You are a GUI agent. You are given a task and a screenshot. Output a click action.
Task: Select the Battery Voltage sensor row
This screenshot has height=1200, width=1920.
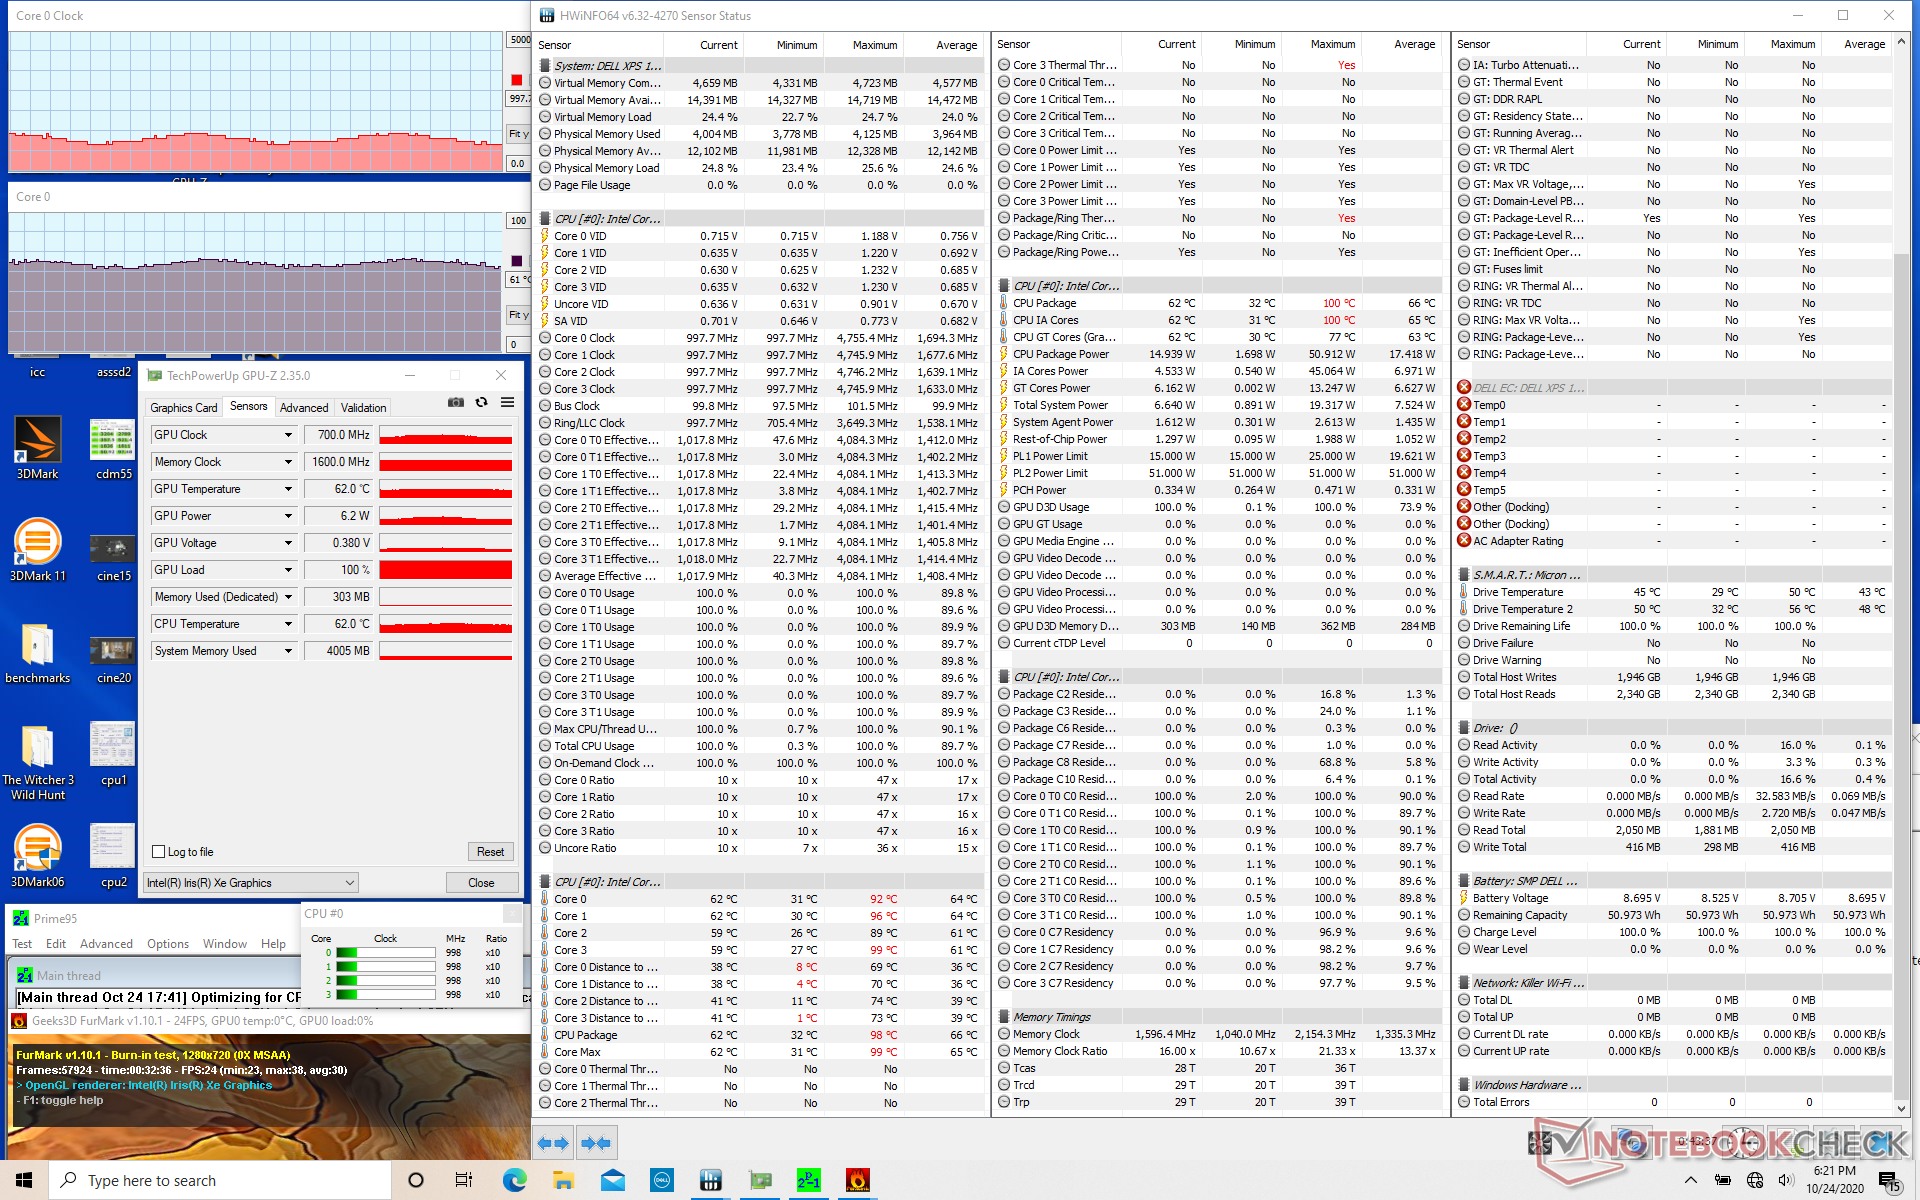pos(1673,898)
